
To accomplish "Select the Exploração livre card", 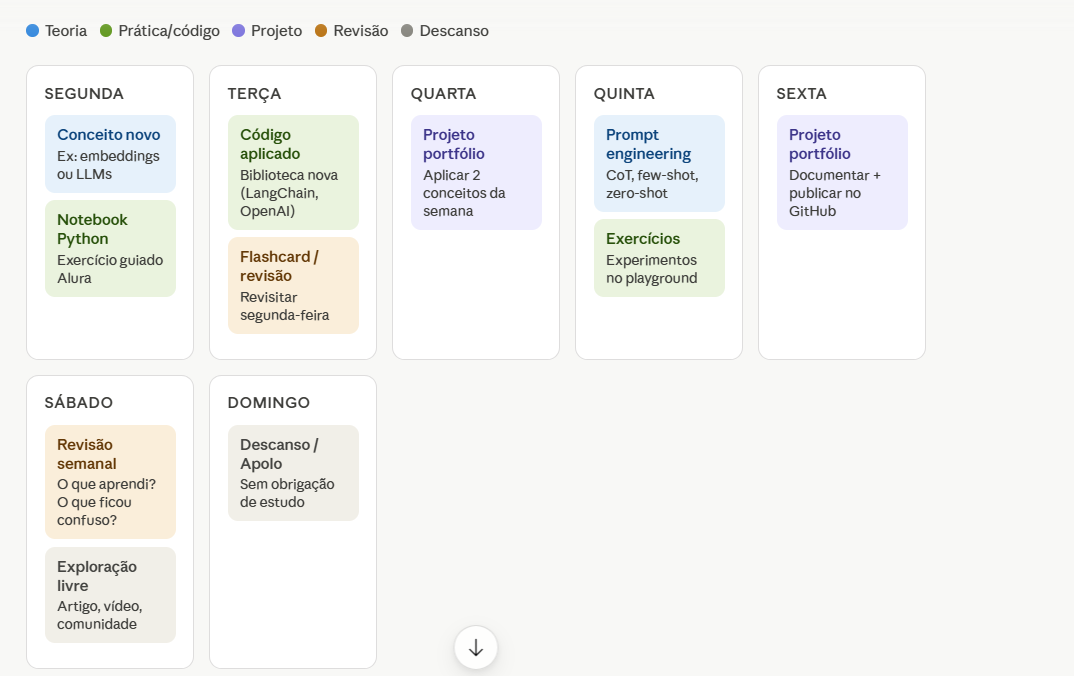I will (110, 595).
